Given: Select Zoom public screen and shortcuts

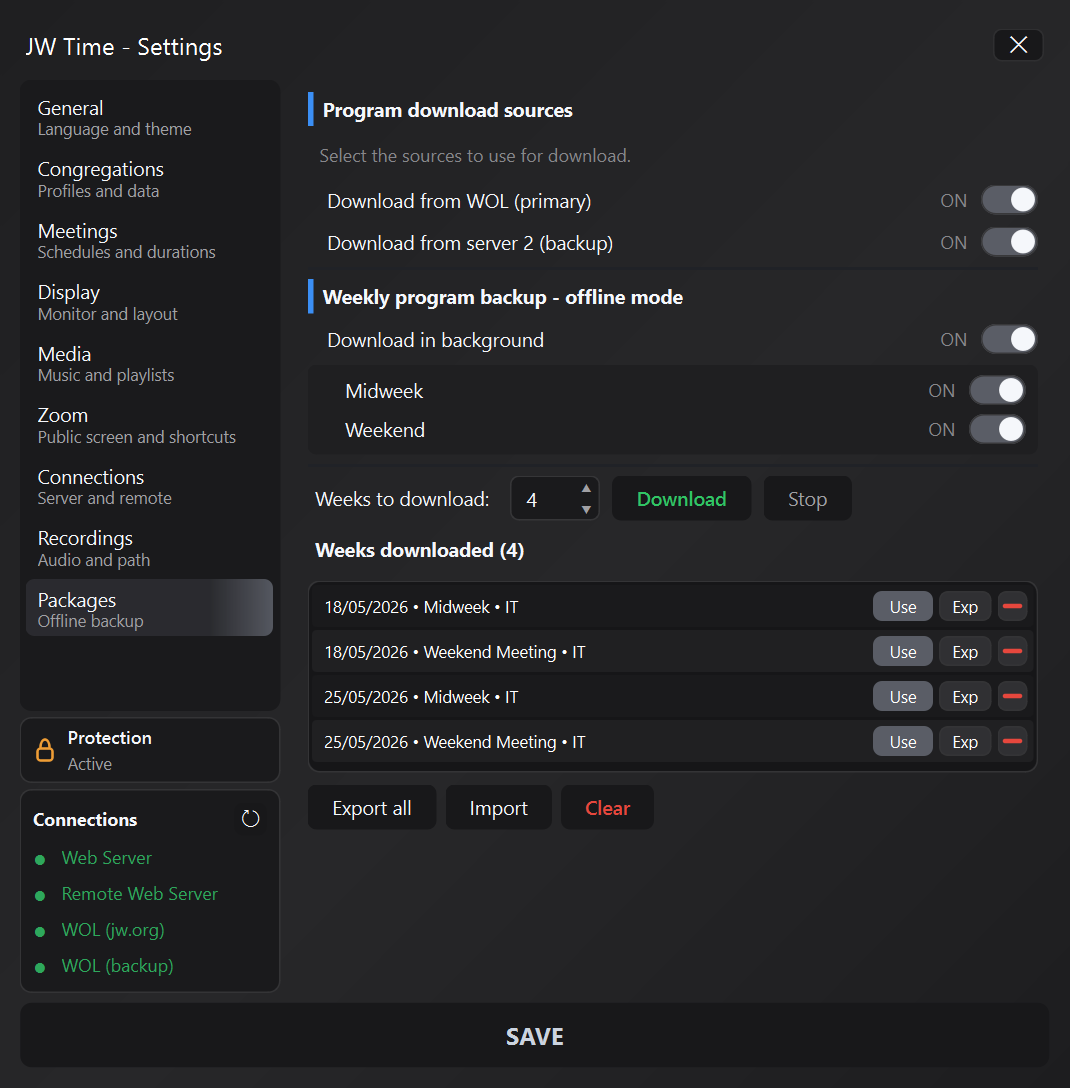Looking at the screenshot, I should coord(149,425).
